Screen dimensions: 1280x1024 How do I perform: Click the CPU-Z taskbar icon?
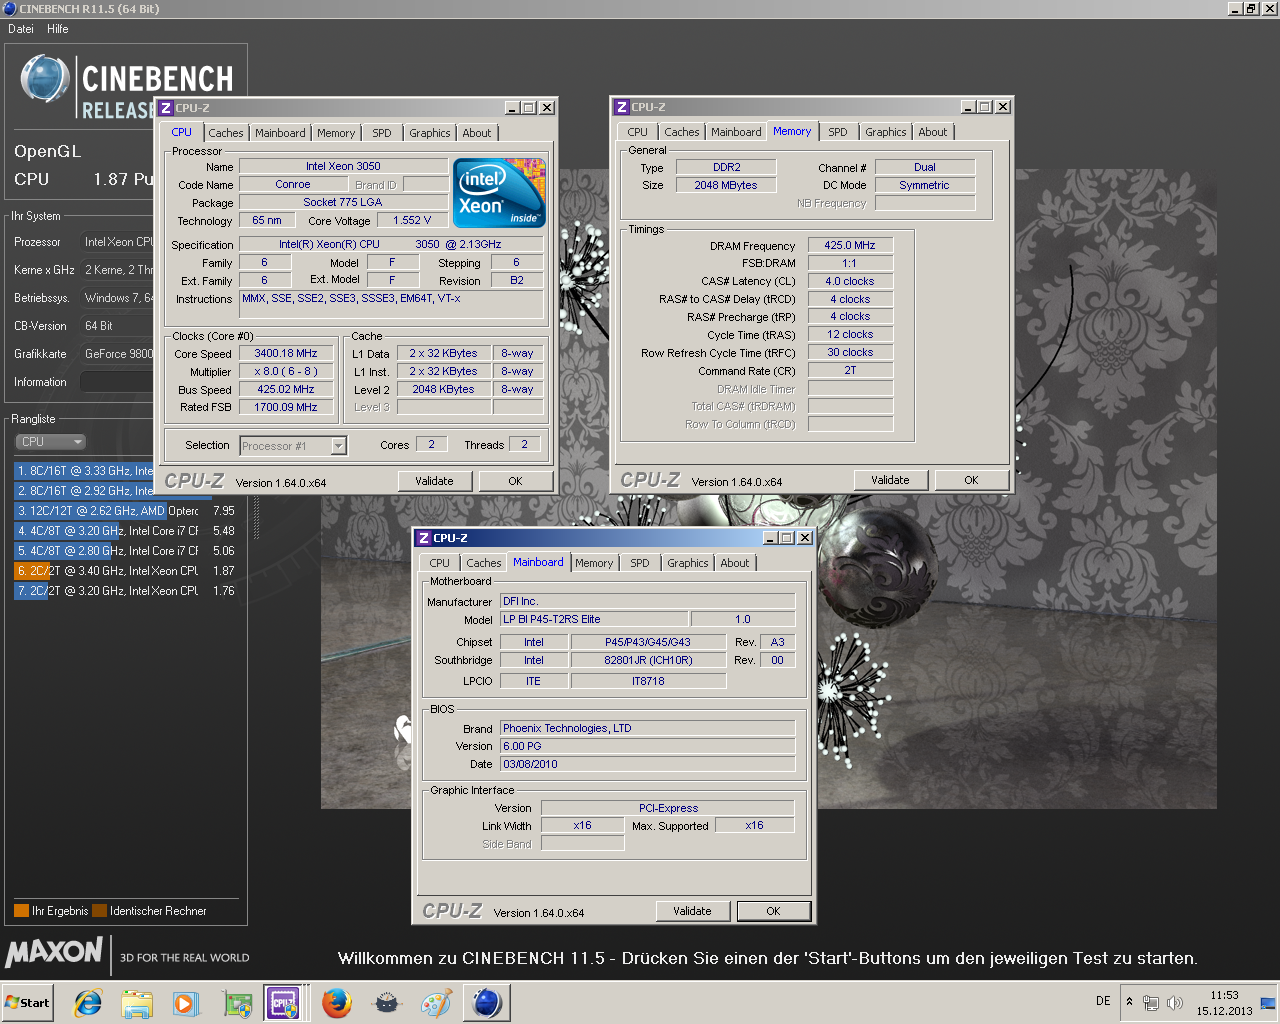point(283,1003)
